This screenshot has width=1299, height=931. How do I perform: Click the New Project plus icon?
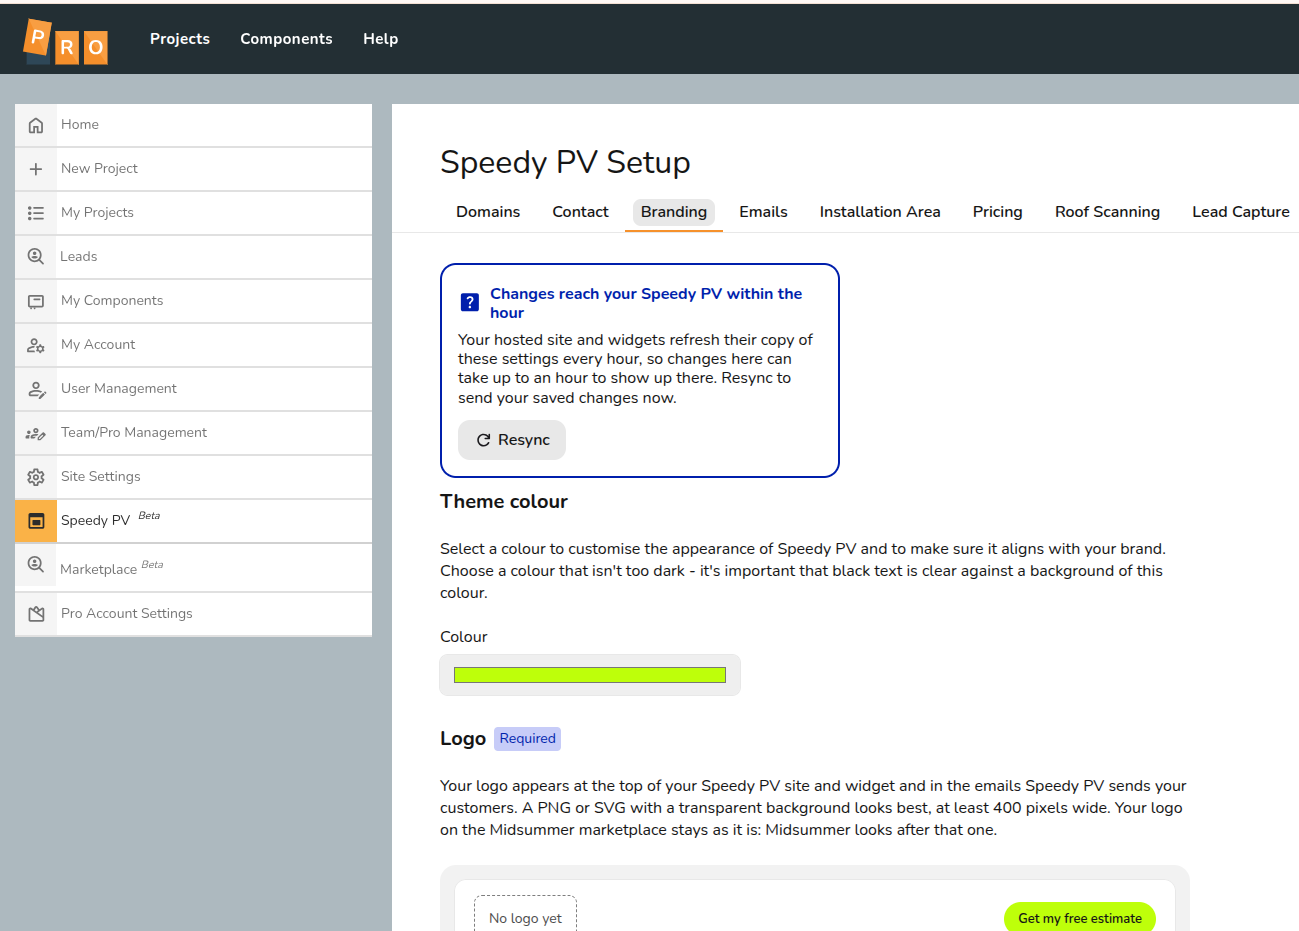tap(36, 169)
